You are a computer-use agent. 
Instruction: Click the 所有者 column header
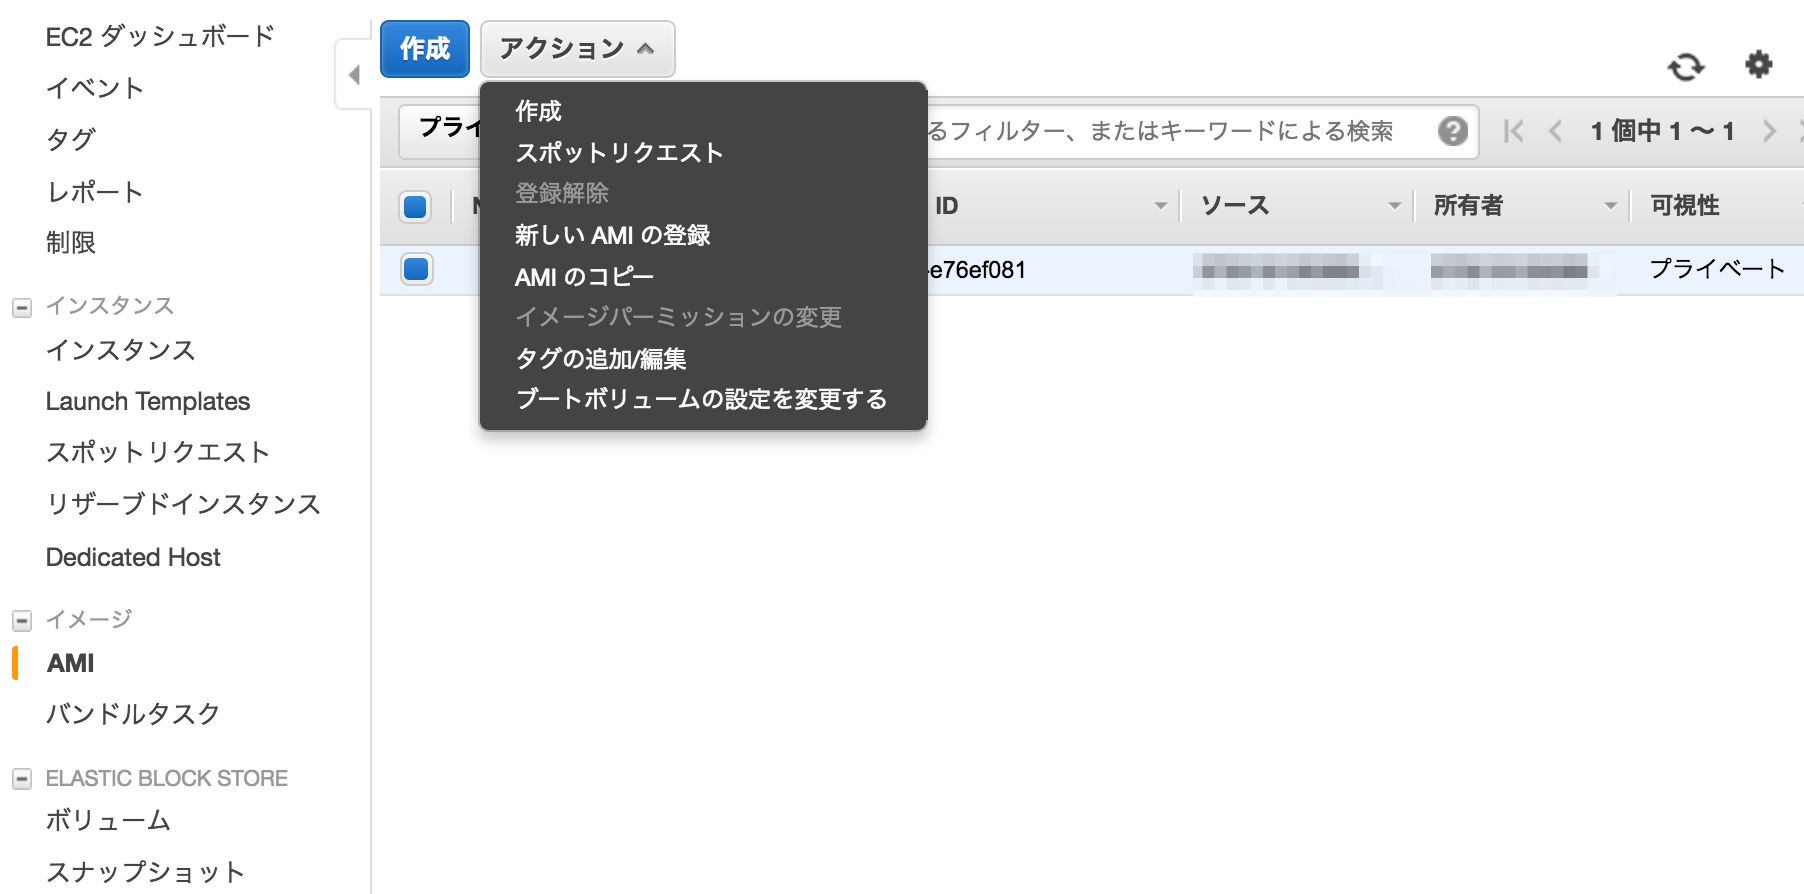(1469, 206)
